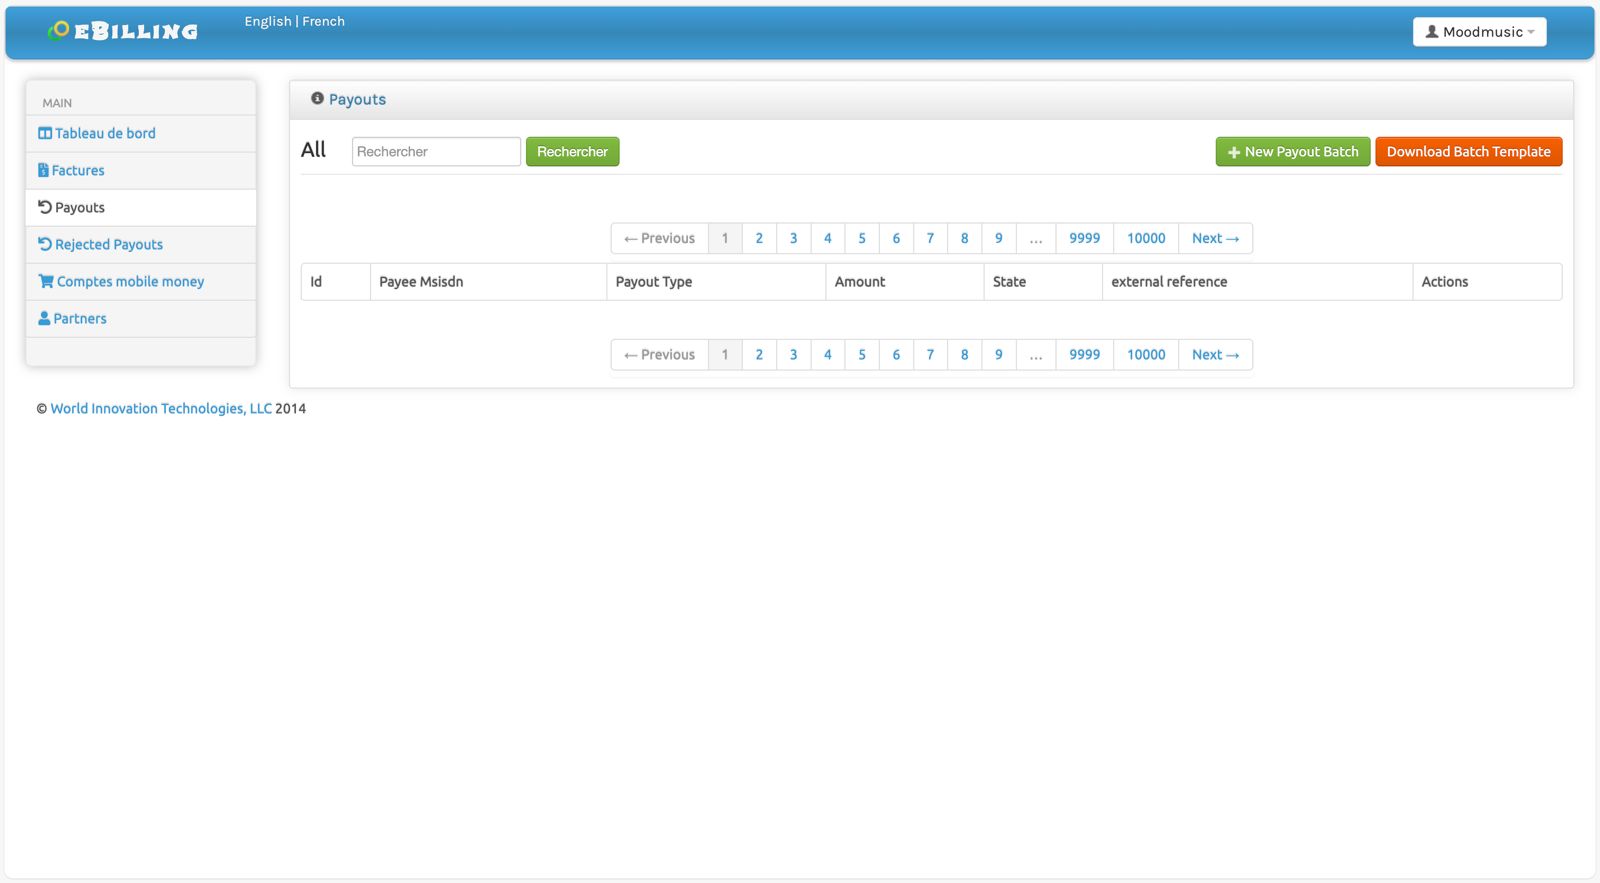Image resolution: width=1600 pixels, height=883 pixels.
Task: Open Factures in sidebar
Action: click(141, 170)
